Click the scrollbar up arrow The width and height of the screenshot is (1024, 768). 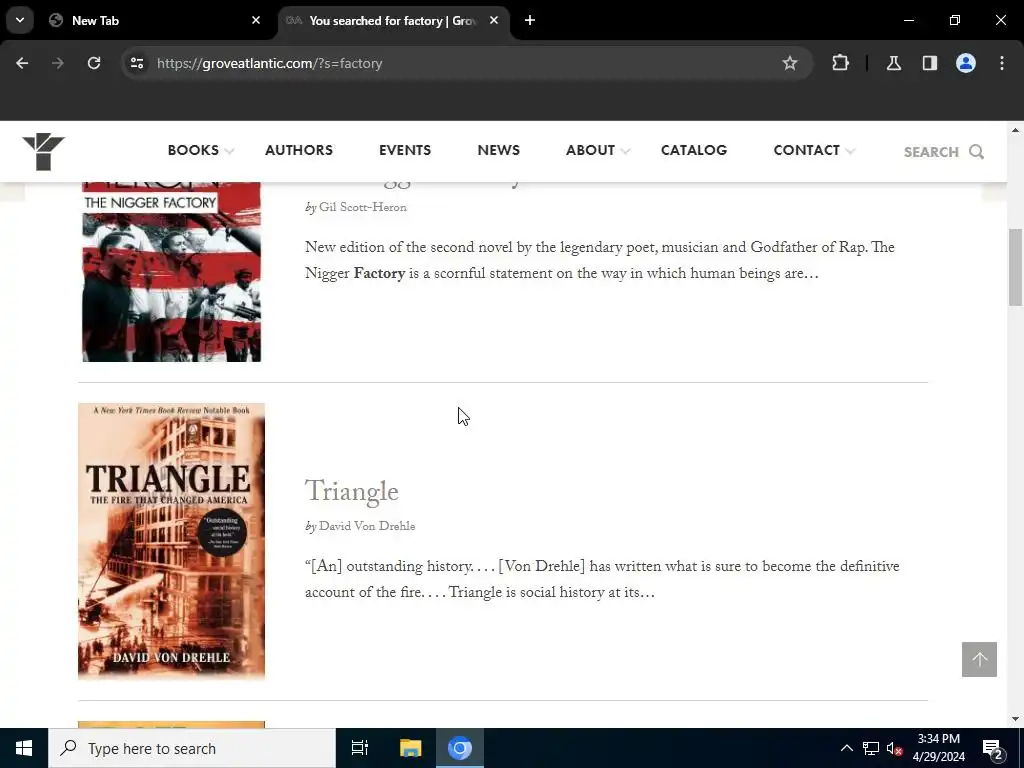click(x=1016, y=130)
